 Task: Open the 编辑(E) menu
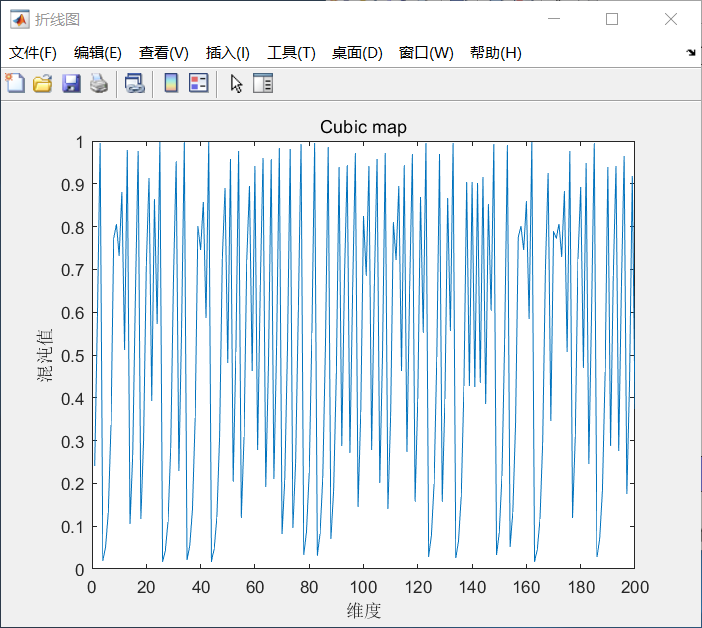[x=98, y=53]
